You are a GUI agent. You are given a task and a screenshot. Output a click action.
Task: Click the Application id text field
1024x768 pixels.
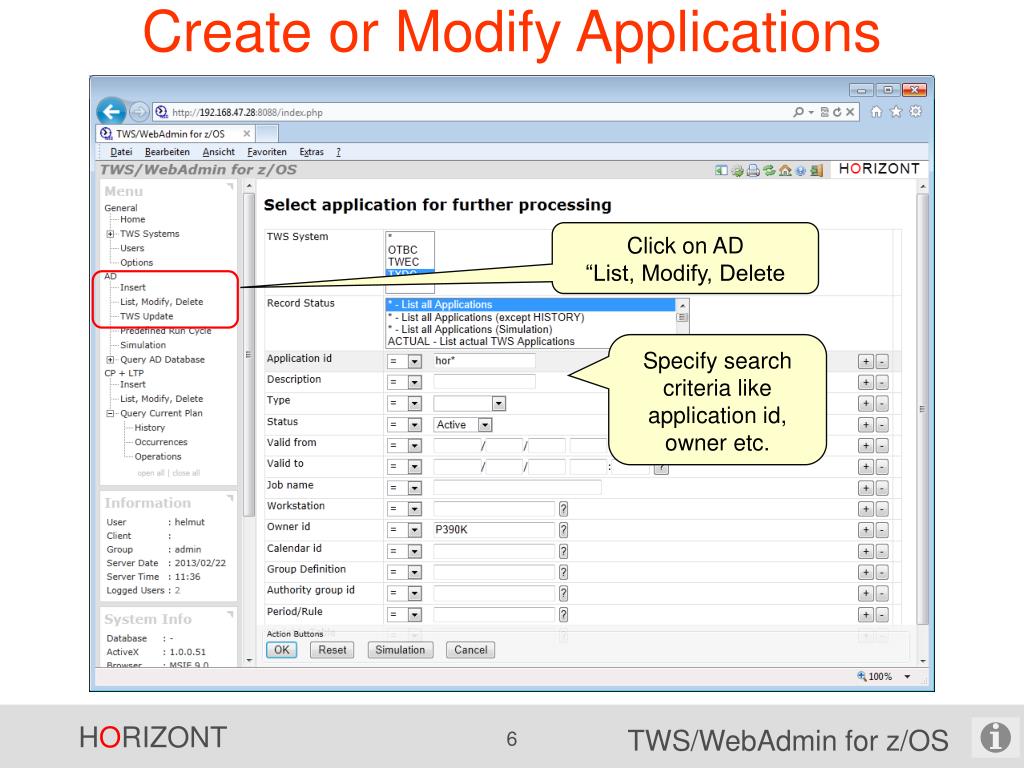(484, 361)
